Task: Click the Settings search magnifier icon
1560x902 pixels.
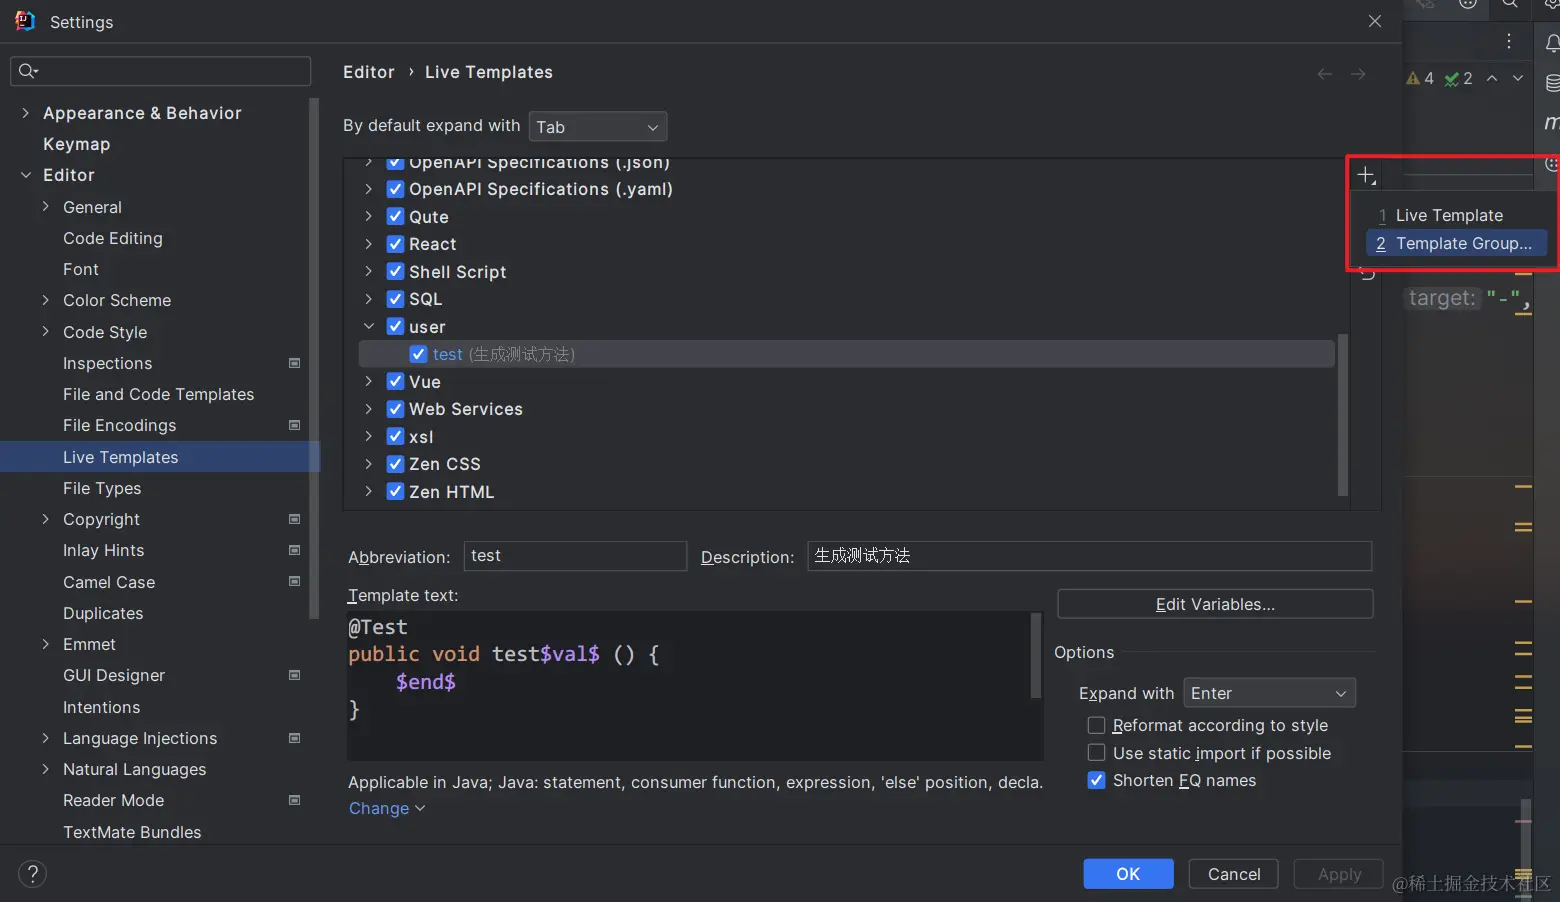Action: 28,71
